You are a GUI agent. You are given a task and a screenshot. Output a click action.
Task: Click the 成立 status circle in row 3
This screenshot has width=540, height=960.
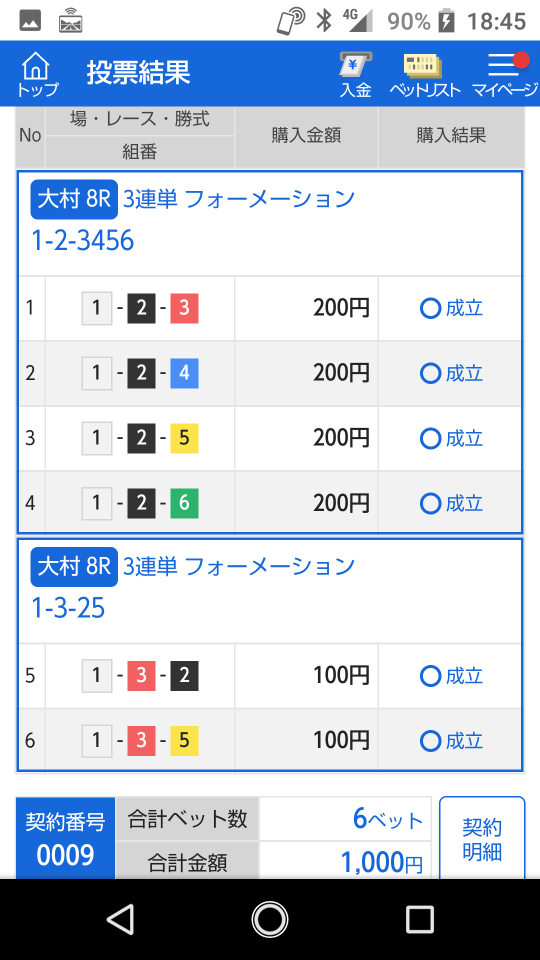point(430,438)
